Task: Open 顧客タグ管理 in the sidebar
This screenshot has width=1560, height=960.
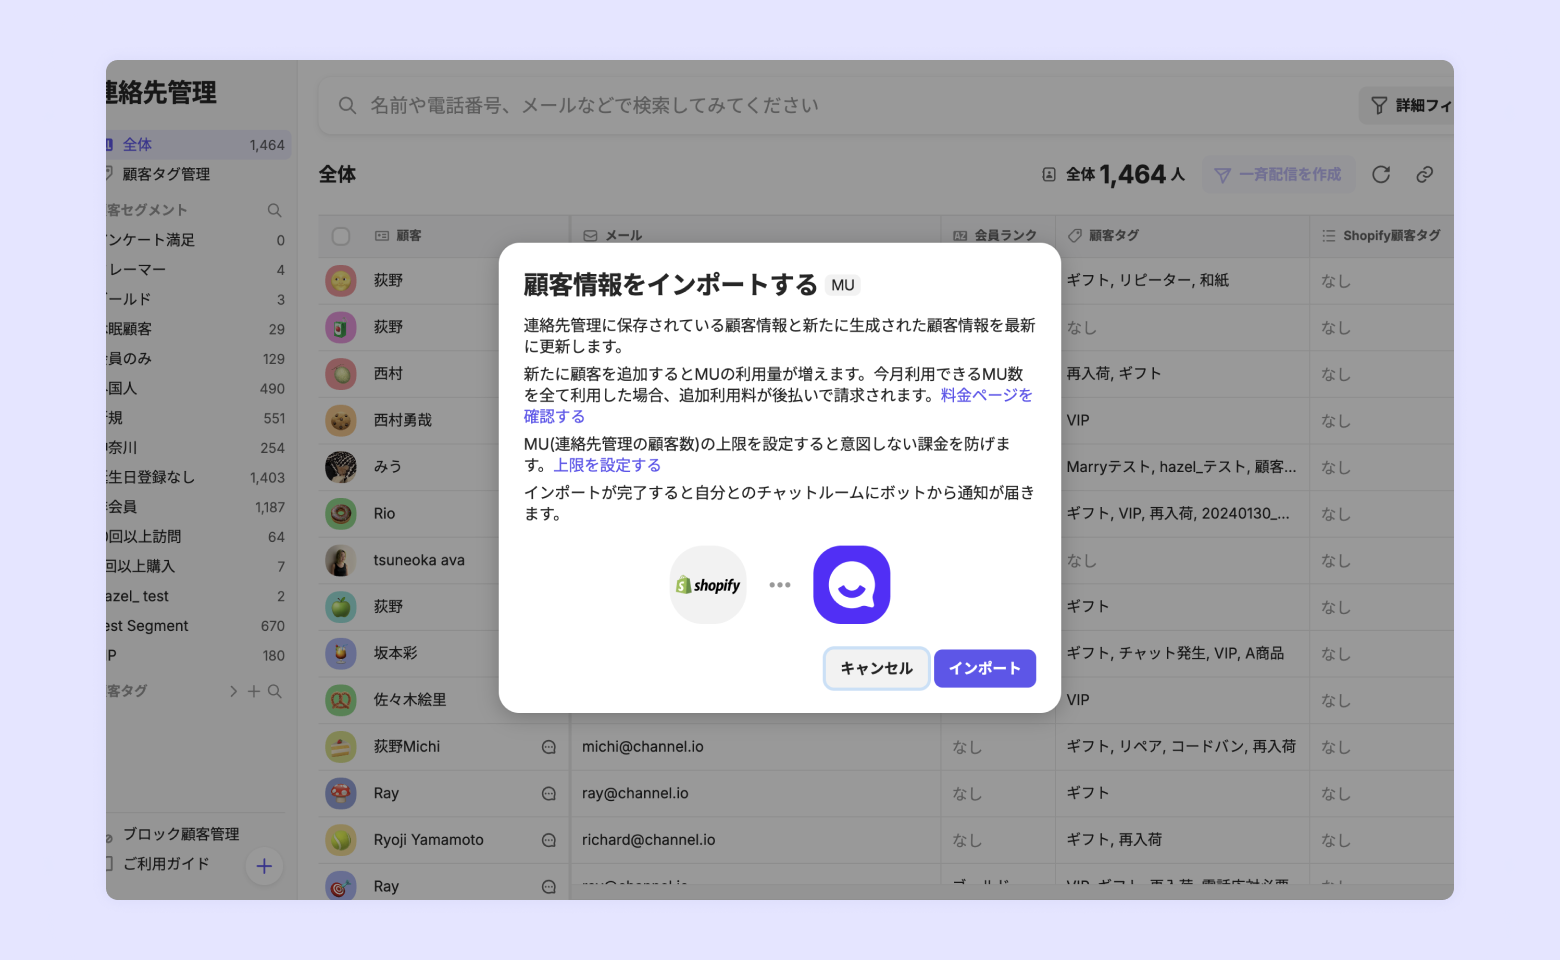Action: tap(166, 174)
